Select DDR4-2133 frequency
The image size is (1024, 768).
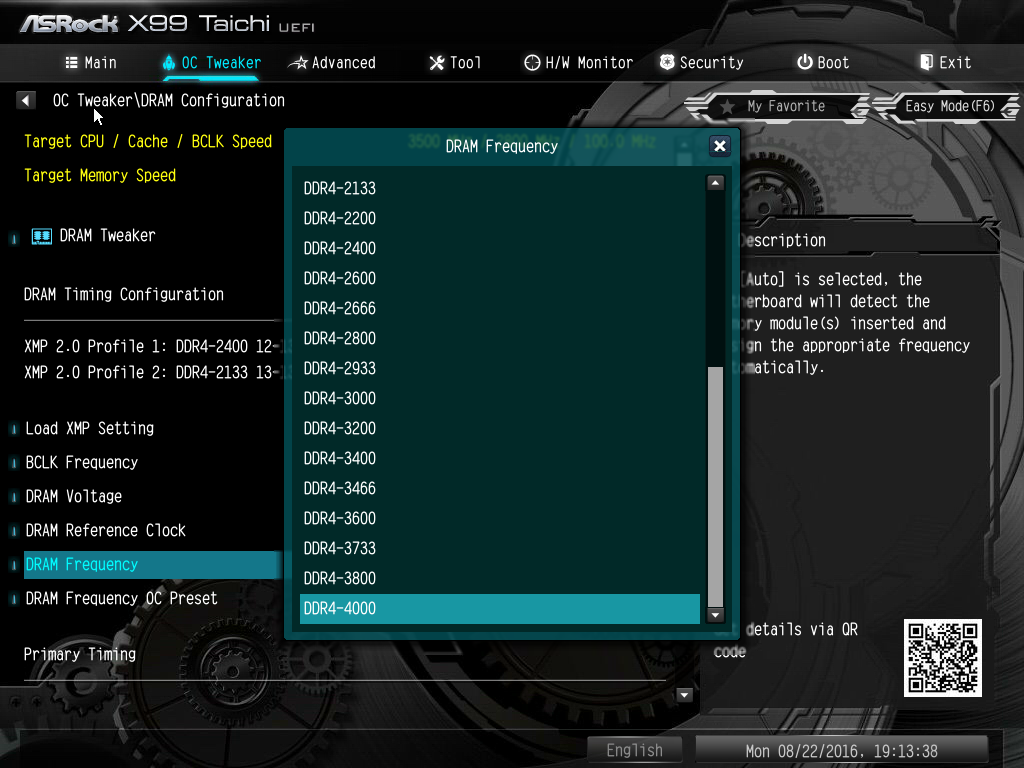point(500,188)
